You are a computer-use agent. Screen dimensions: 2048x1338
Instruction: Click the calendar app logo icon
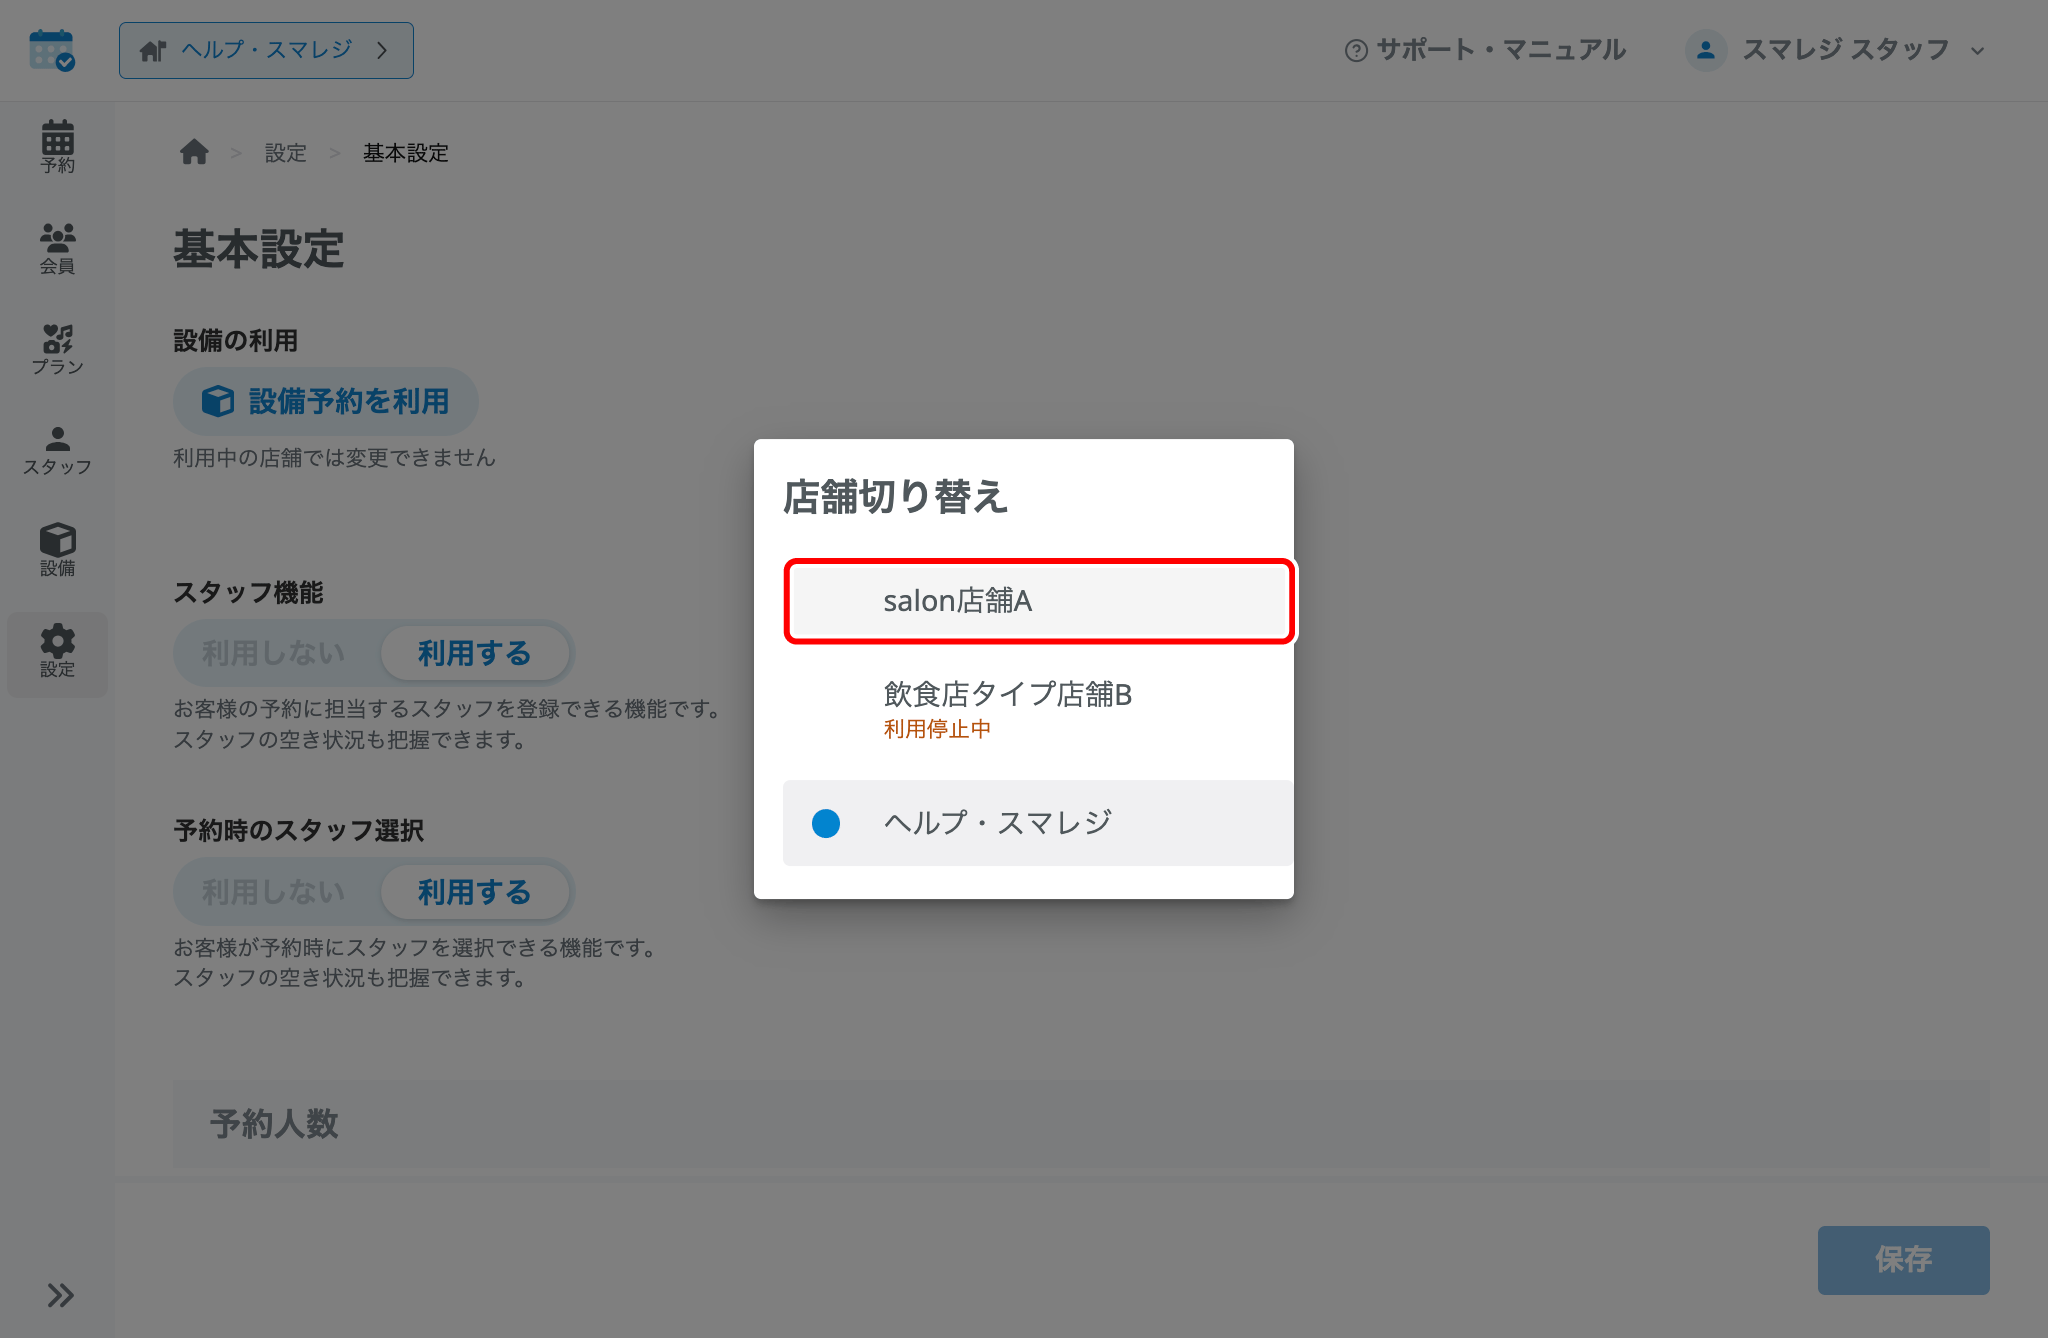coord(52,50)
